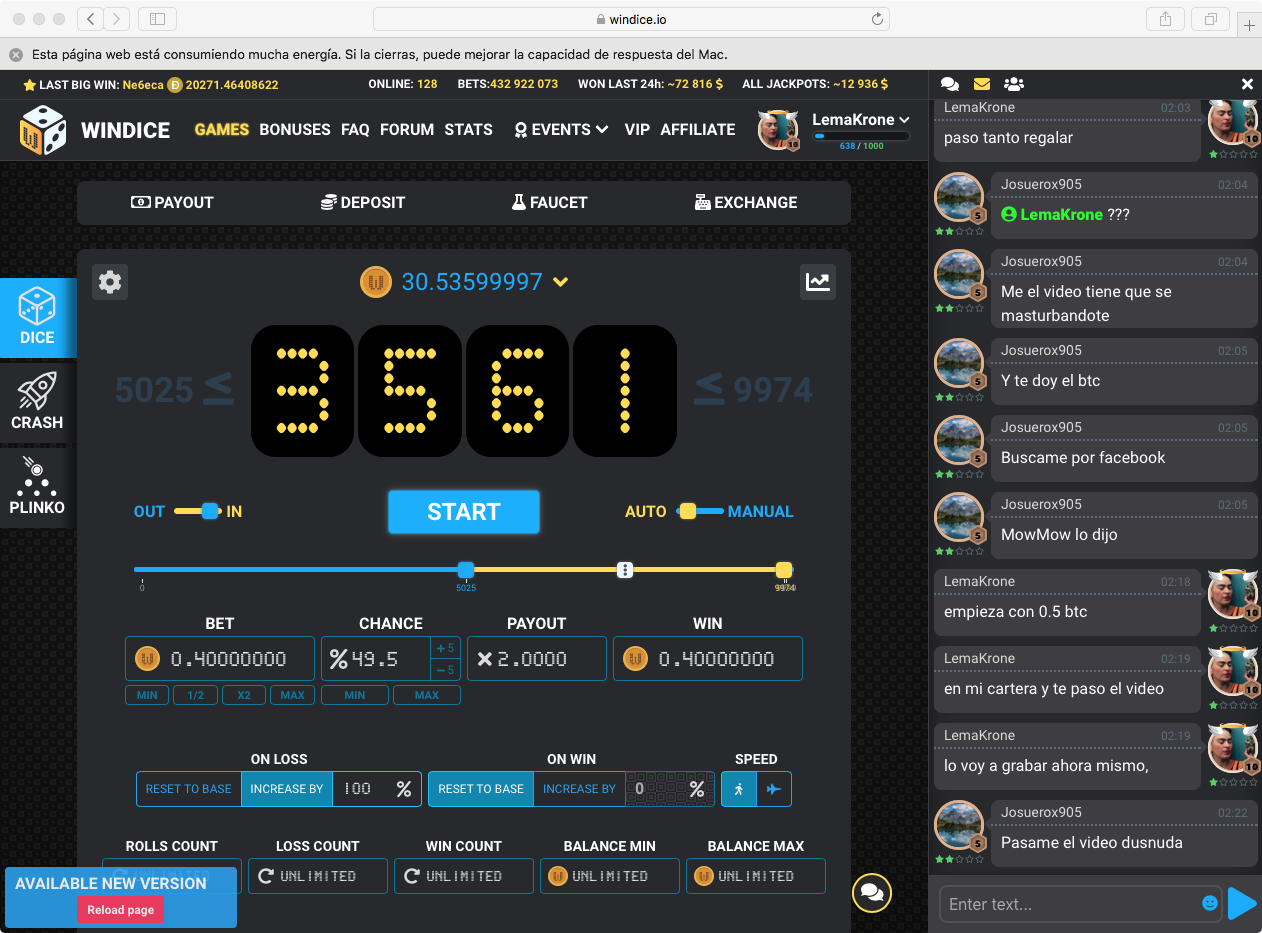Open the GAMES menu item
The width and height of the screenshot is (1262, 933).
pos(222,129)
